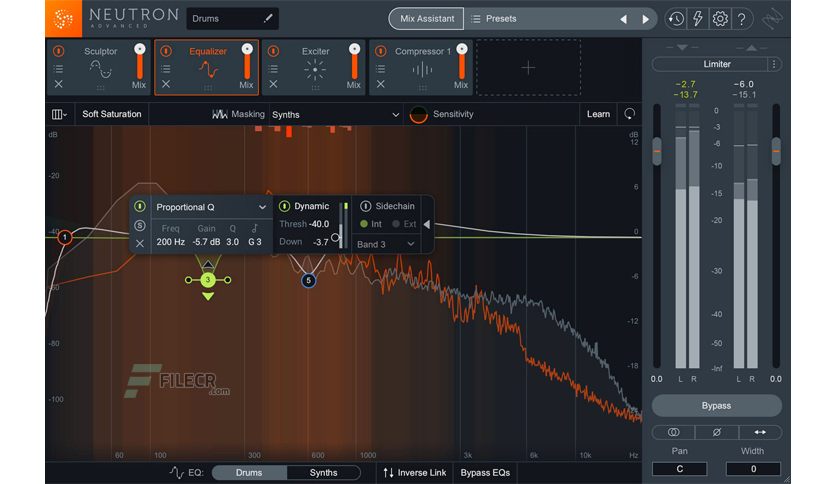The width and height of the screenshot is (836, 484).
Task: Remove the Equalizer module with X
Action: click(166, 84)
